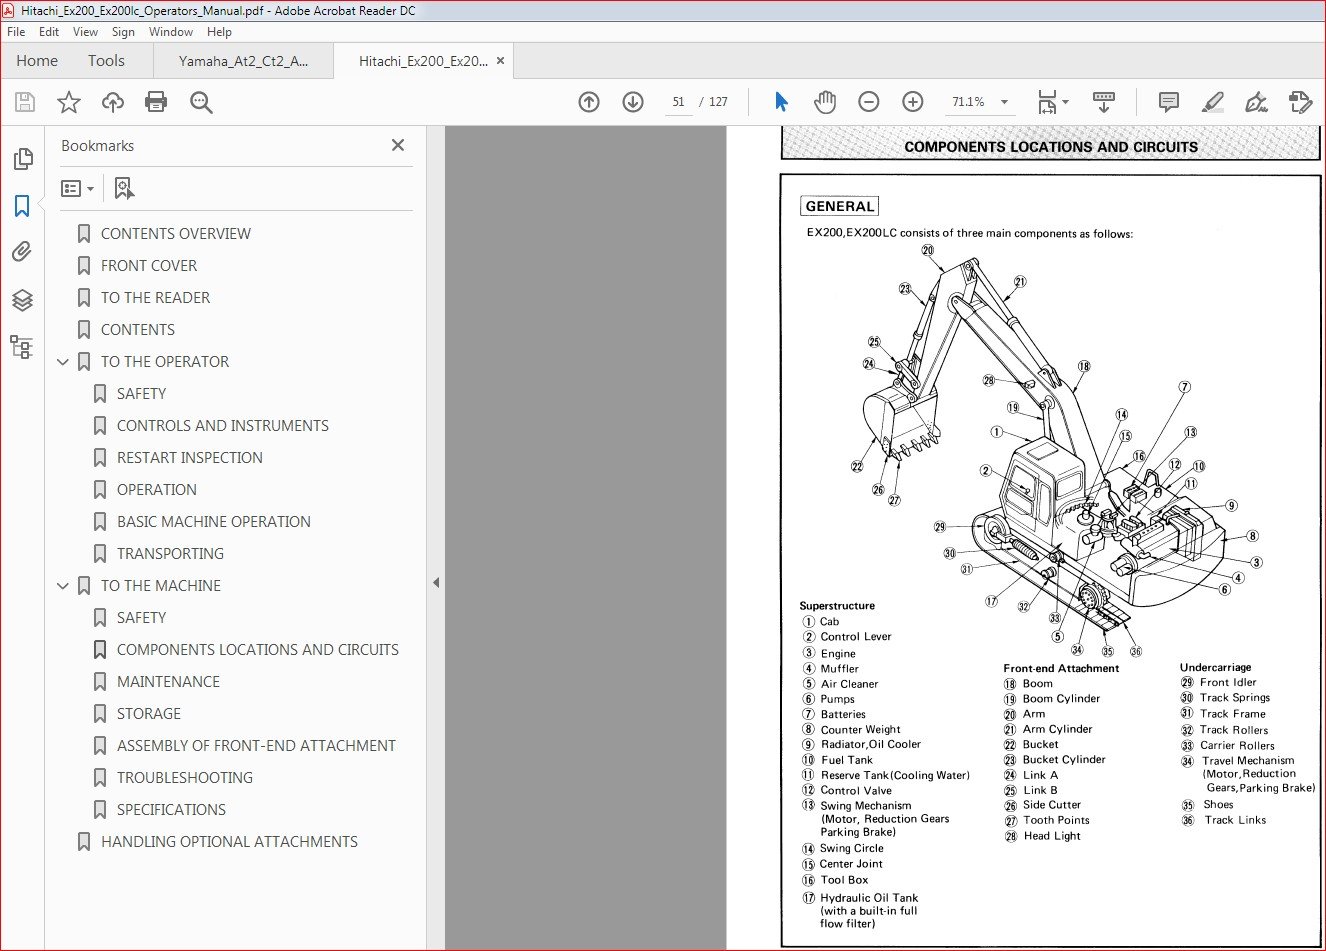
Task: Collapse the TO THE MACHINE bookmark
Action: 63,586
